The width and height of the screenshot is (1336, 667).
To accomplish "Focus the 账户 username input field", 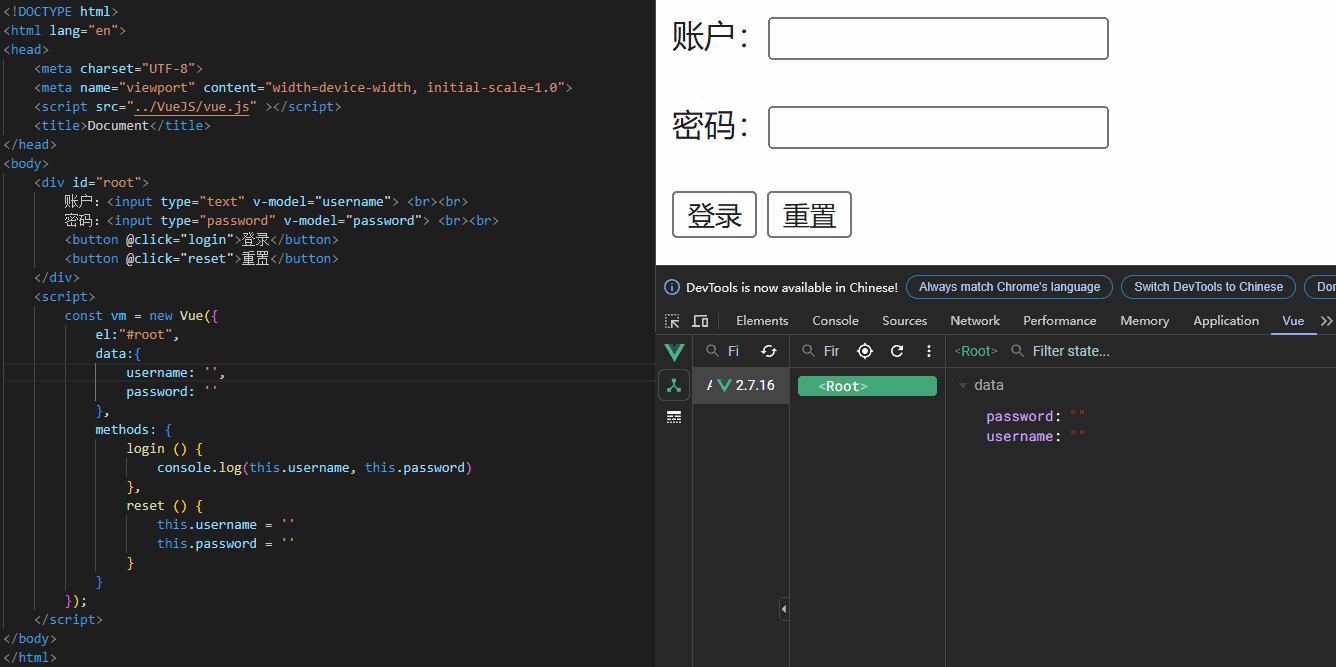I will 938,38.
